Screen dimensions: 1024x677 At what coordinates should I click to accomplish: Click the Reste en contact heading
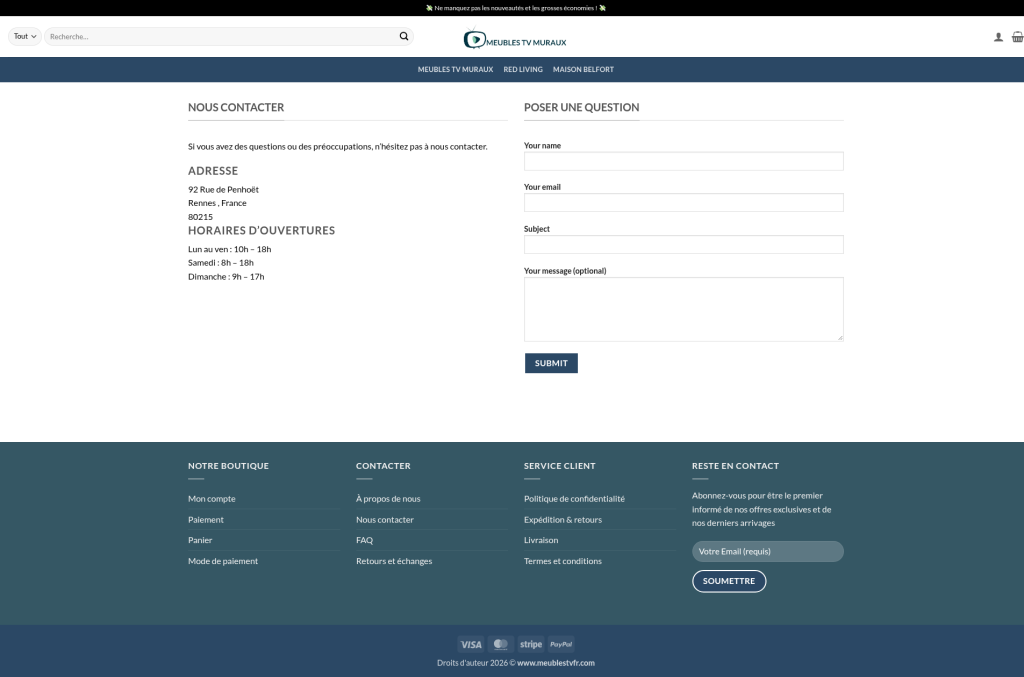pyautogui.click(x=735, y=466)
